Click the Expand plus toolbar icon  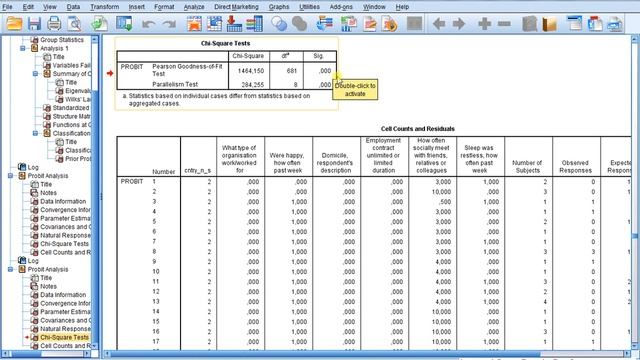pyautogui.click(x=484, y=24)
